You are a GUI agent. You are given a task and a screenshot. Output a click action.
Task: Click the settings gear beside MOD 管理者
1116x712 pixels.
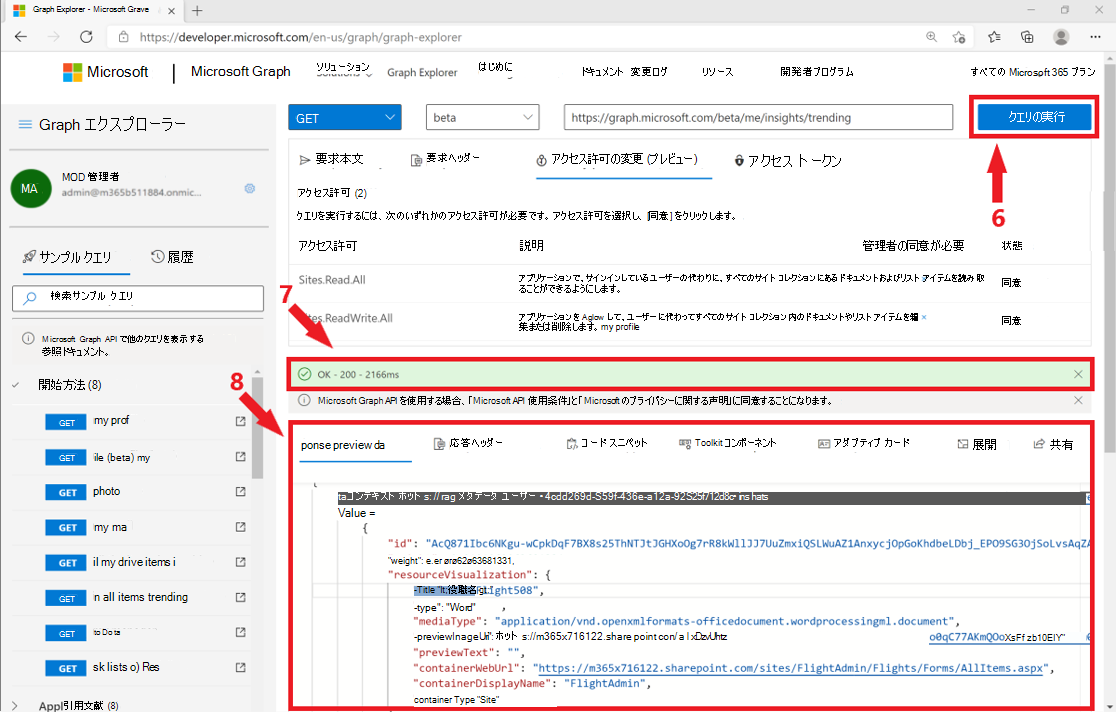click(x=249, y=188)
